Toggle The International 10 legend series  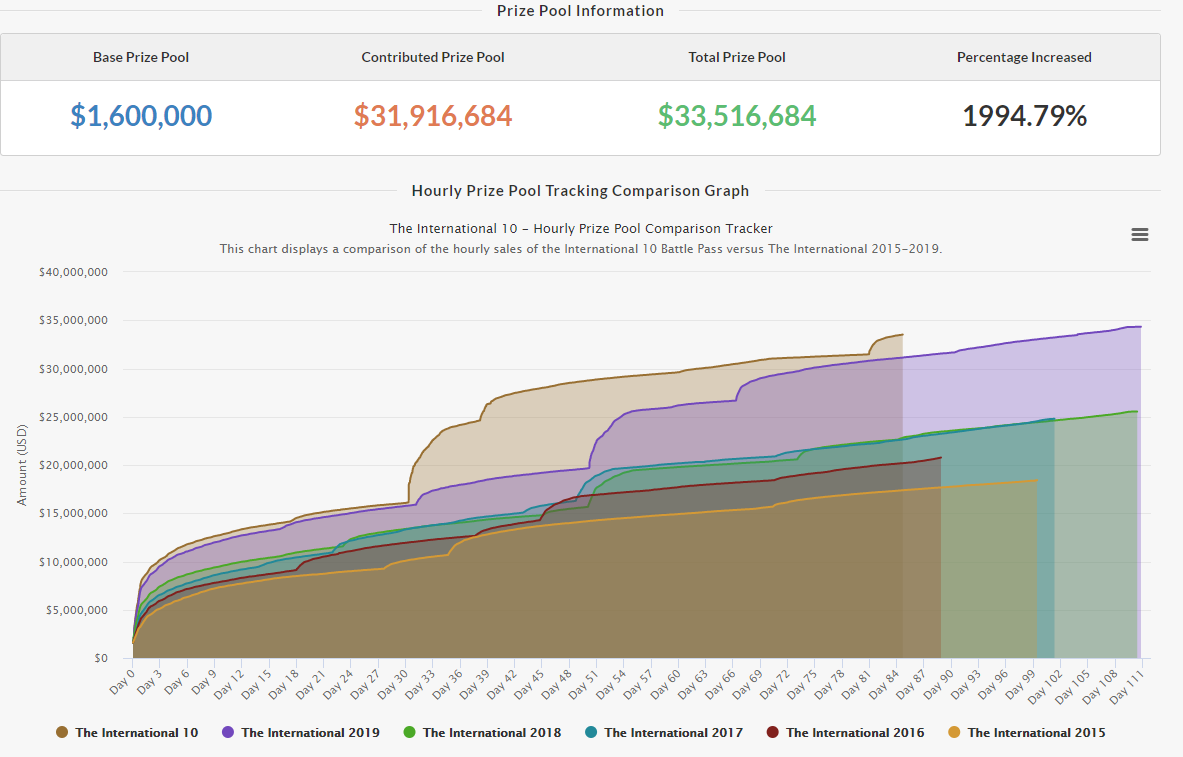[127, 732]
